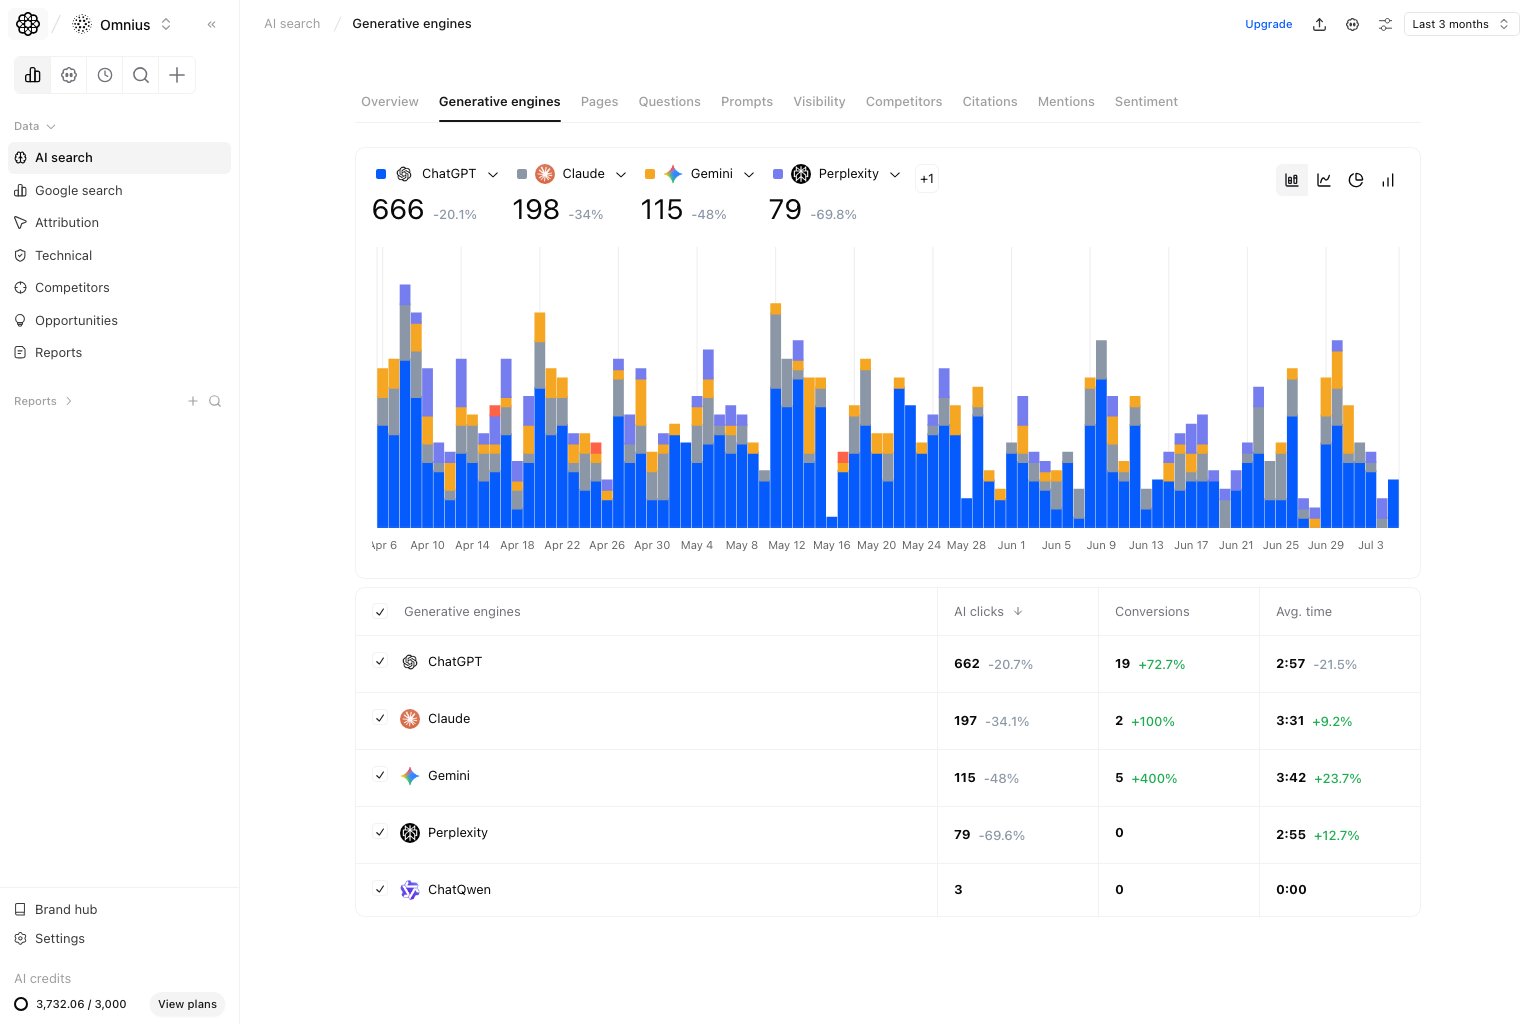Expand the Reports section chevron
Screen dimensions: 1536x1024
(69, 401)
